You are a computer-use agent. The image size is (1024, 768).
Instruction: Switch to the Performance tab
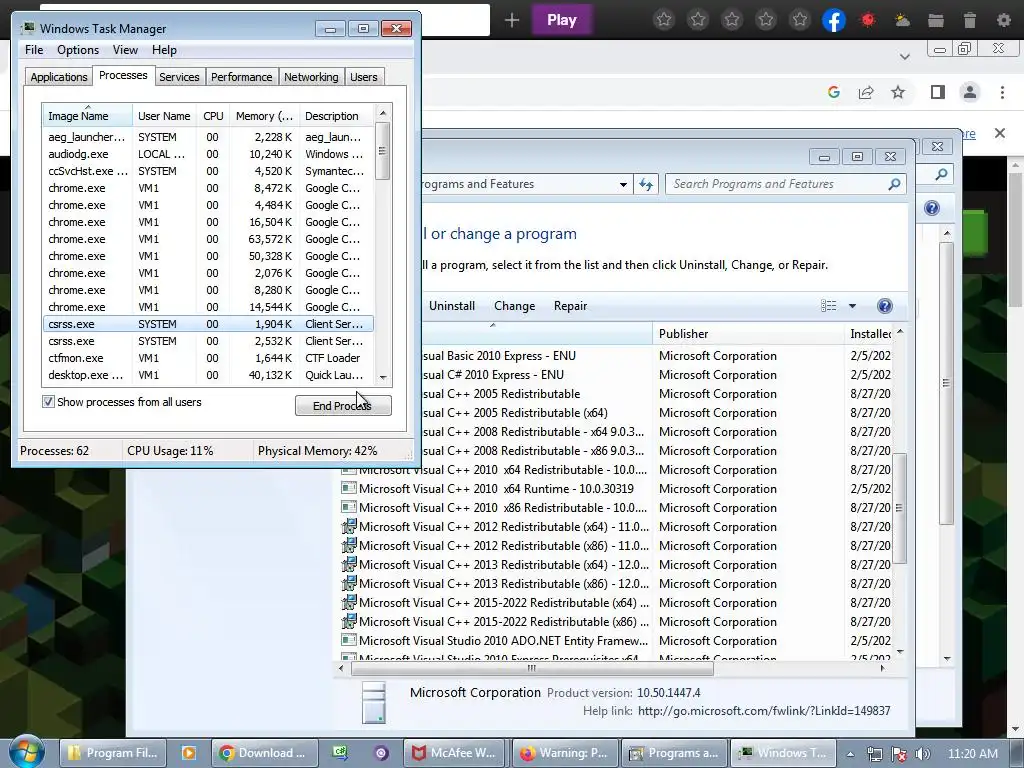click(x=241, y=77)
